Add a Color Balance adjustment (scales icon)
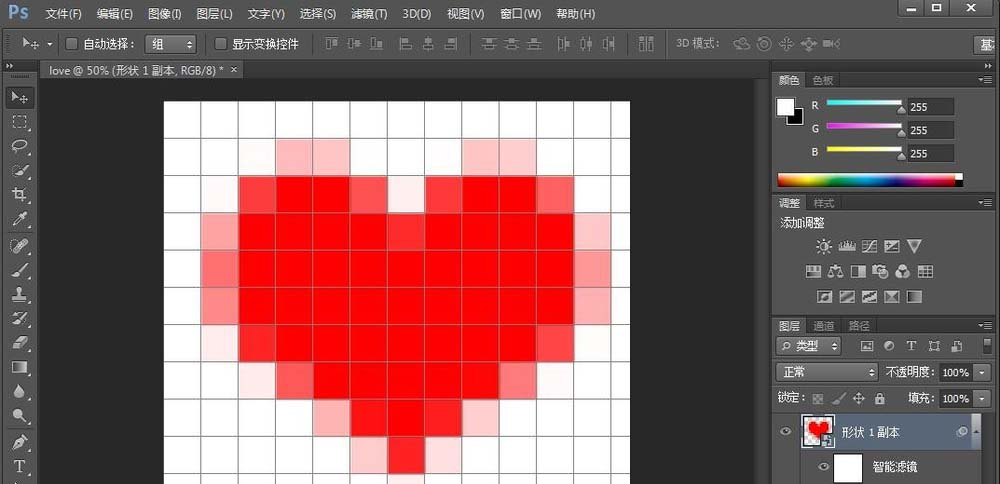1000x484 pixels. (835, 272)
